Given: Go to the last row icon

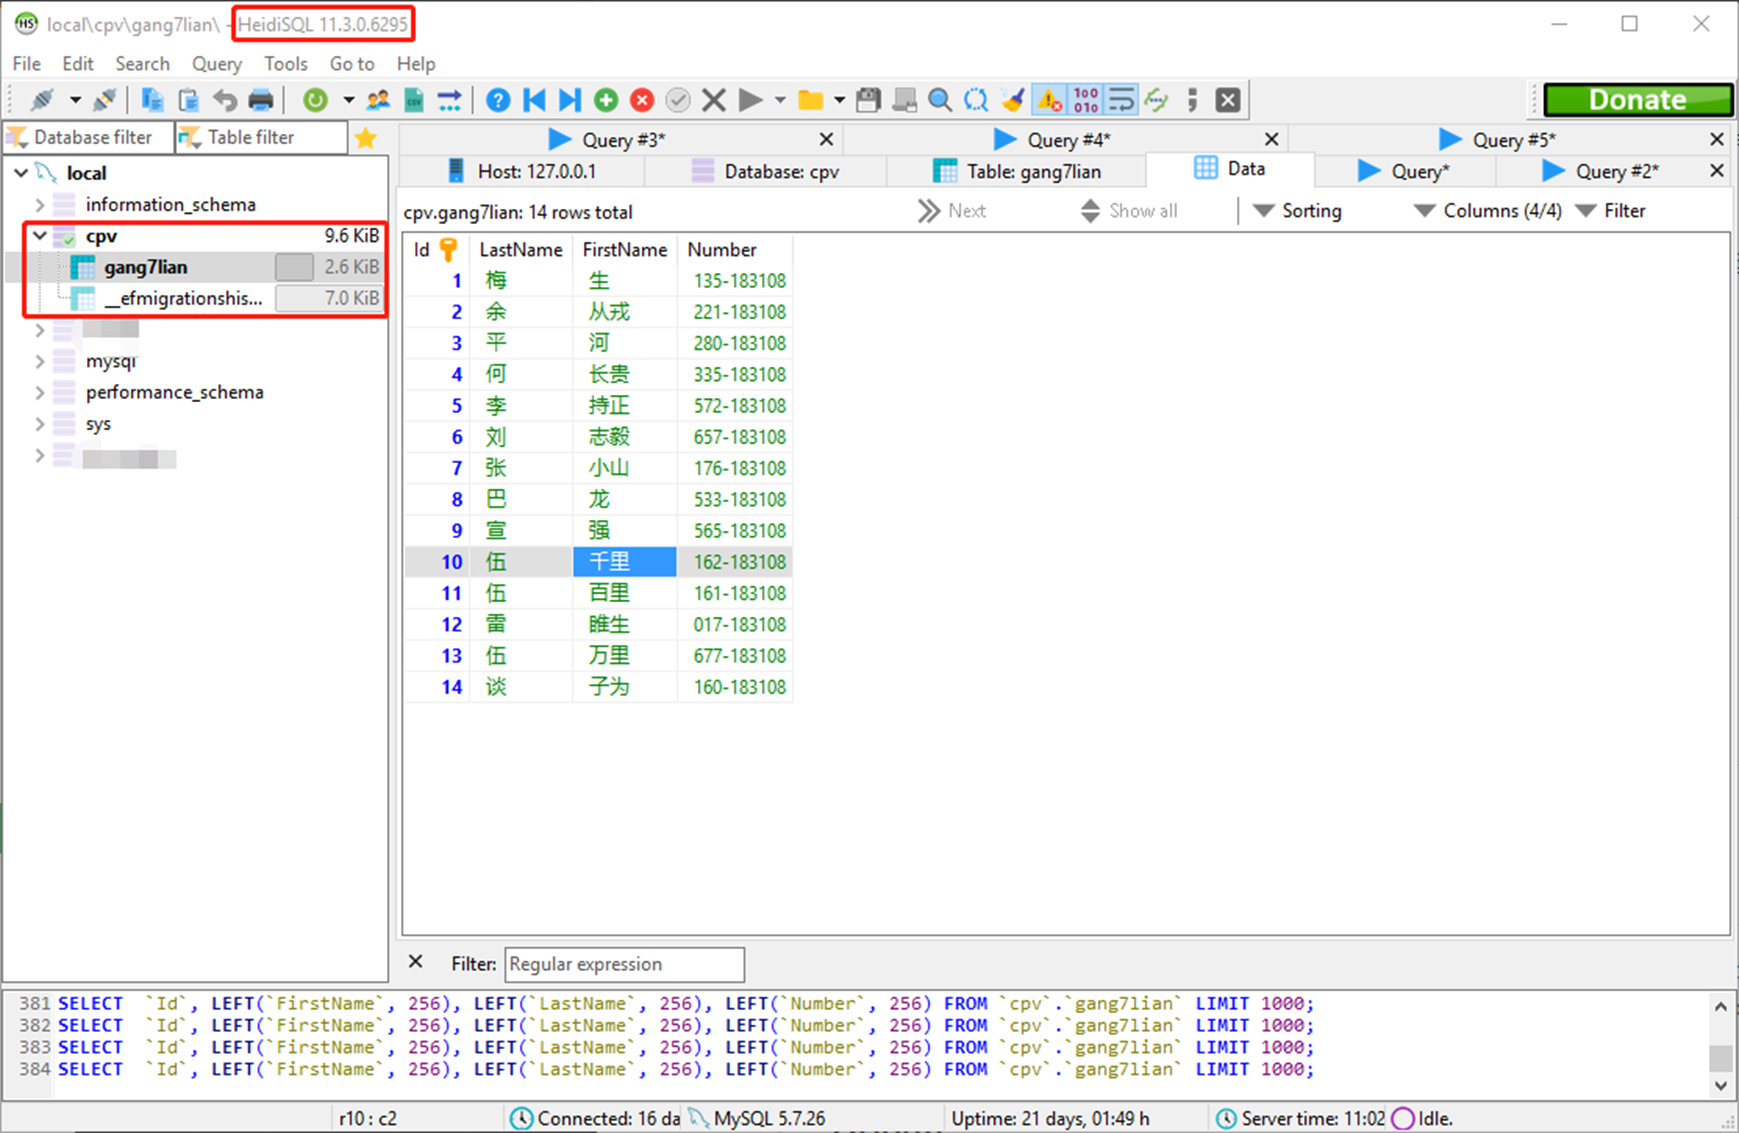Looking at the screenshot, I should point(570,100).
